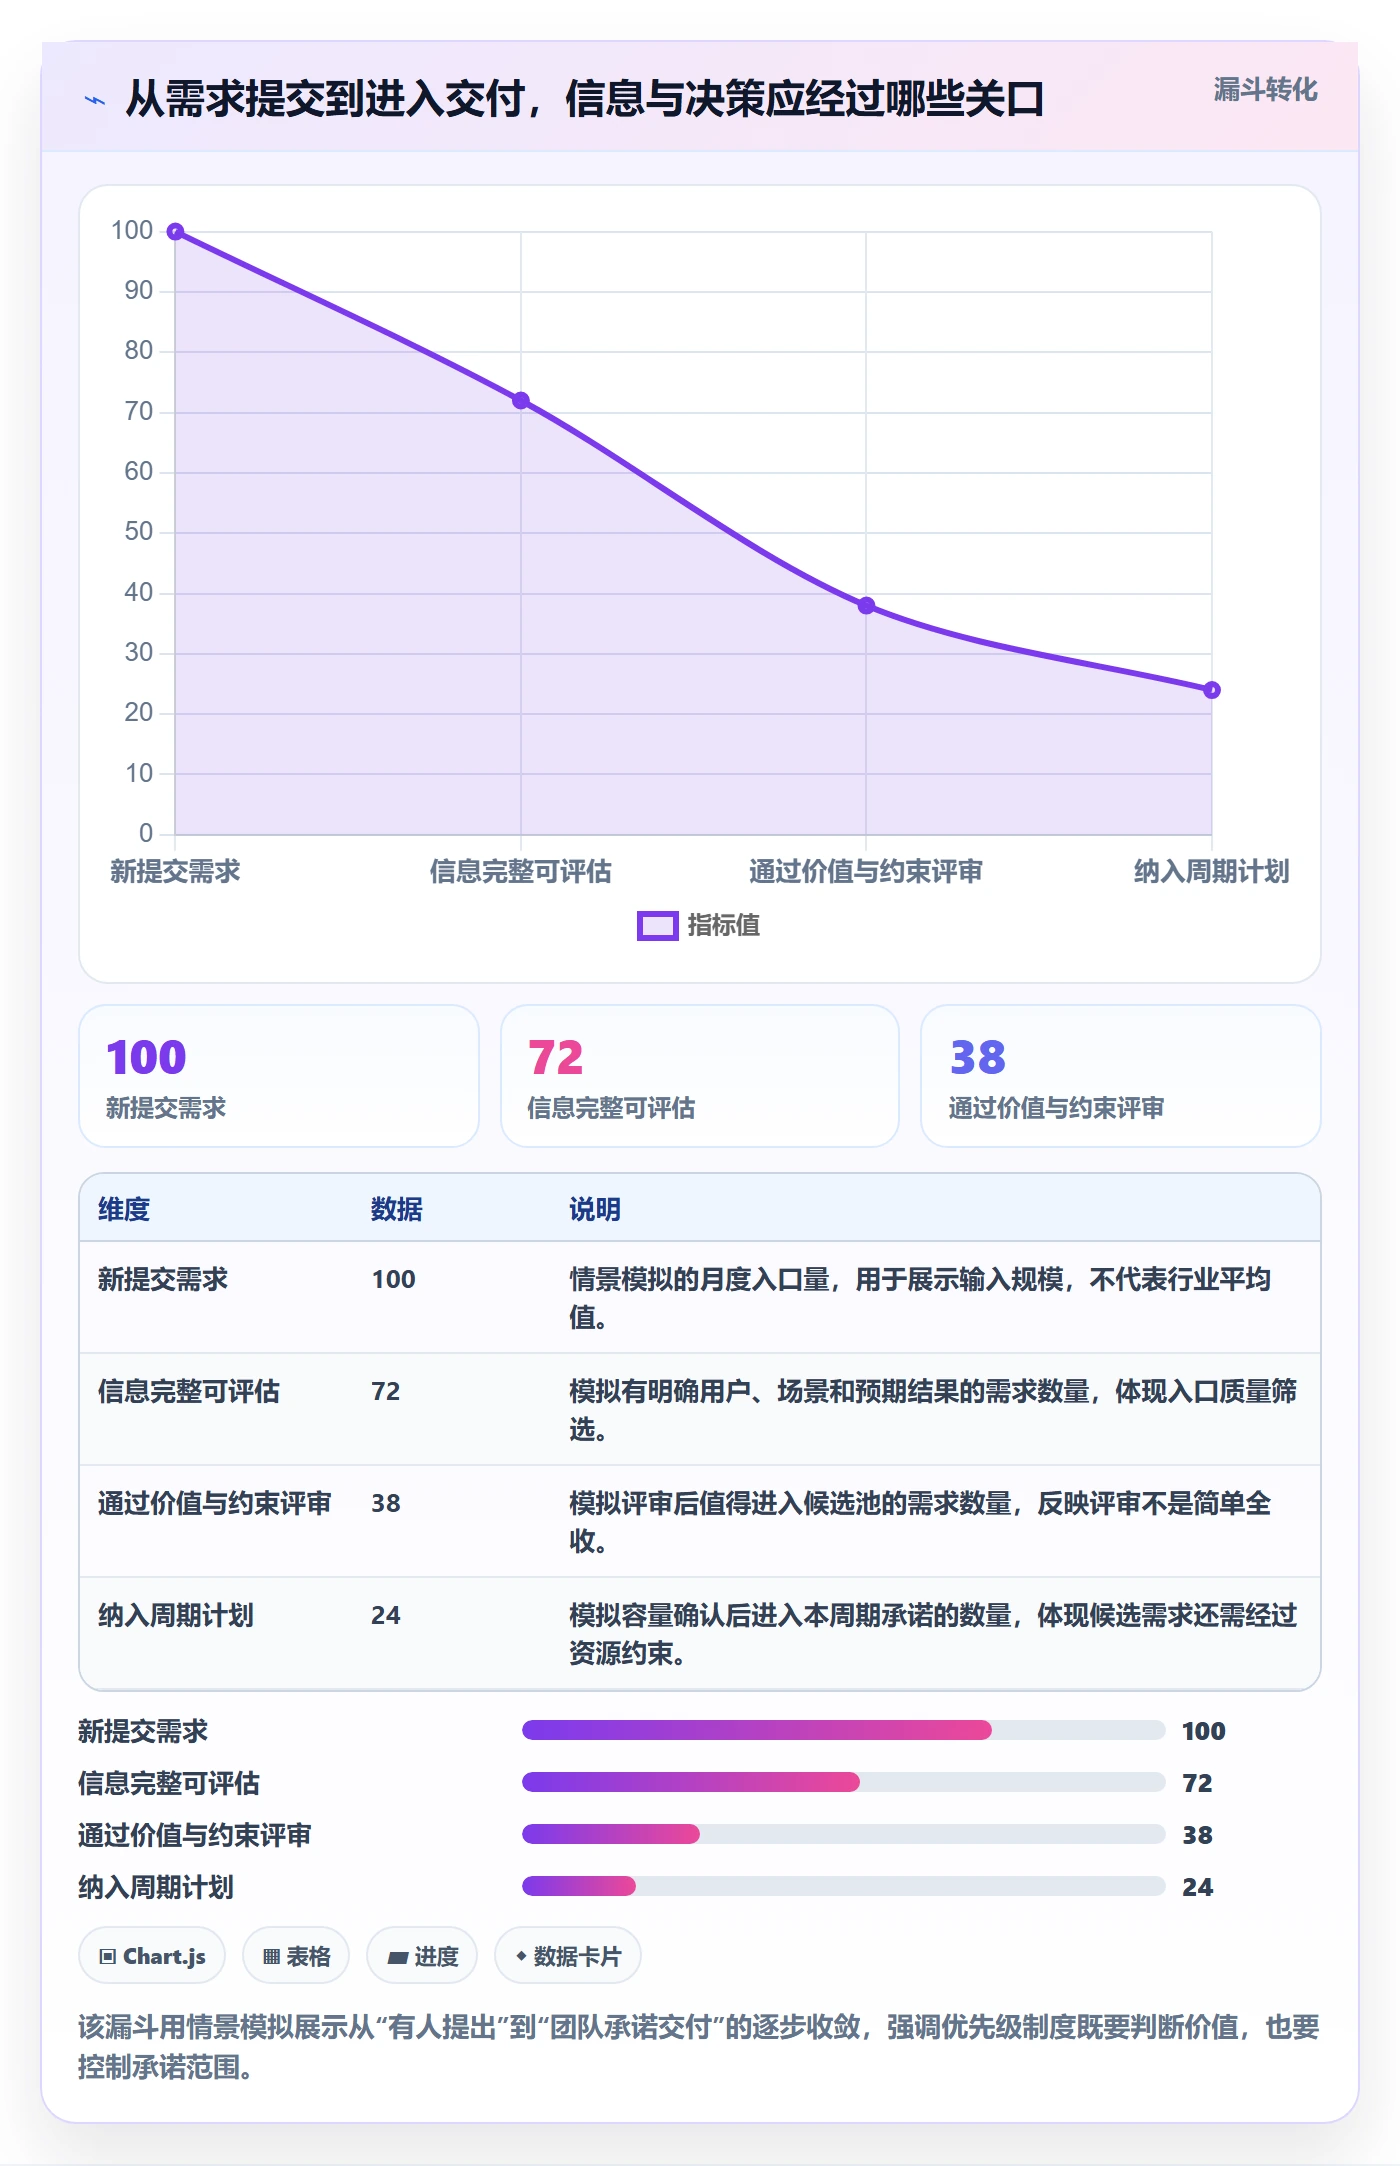Open the 38 通过价值与约束评审 metric card
1400x2166 pixels.
1121,1076
